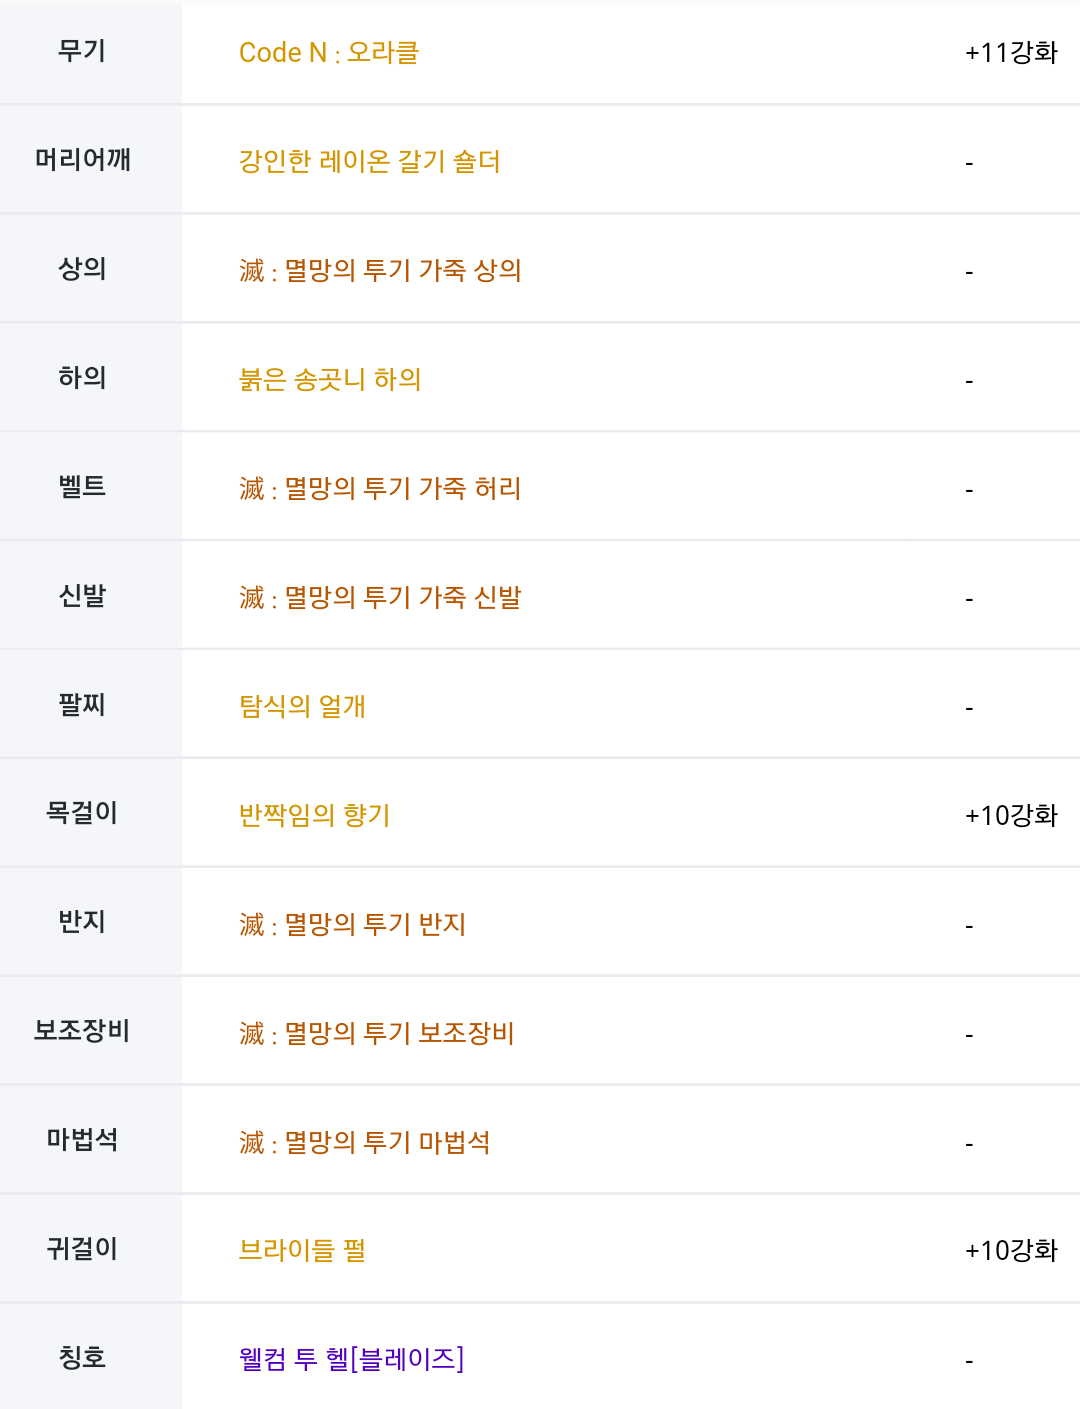Viewport: 1080px width, 1409px height.
Task: Open the 브라이들 펄 earring item
Action: pos(302,1250)
